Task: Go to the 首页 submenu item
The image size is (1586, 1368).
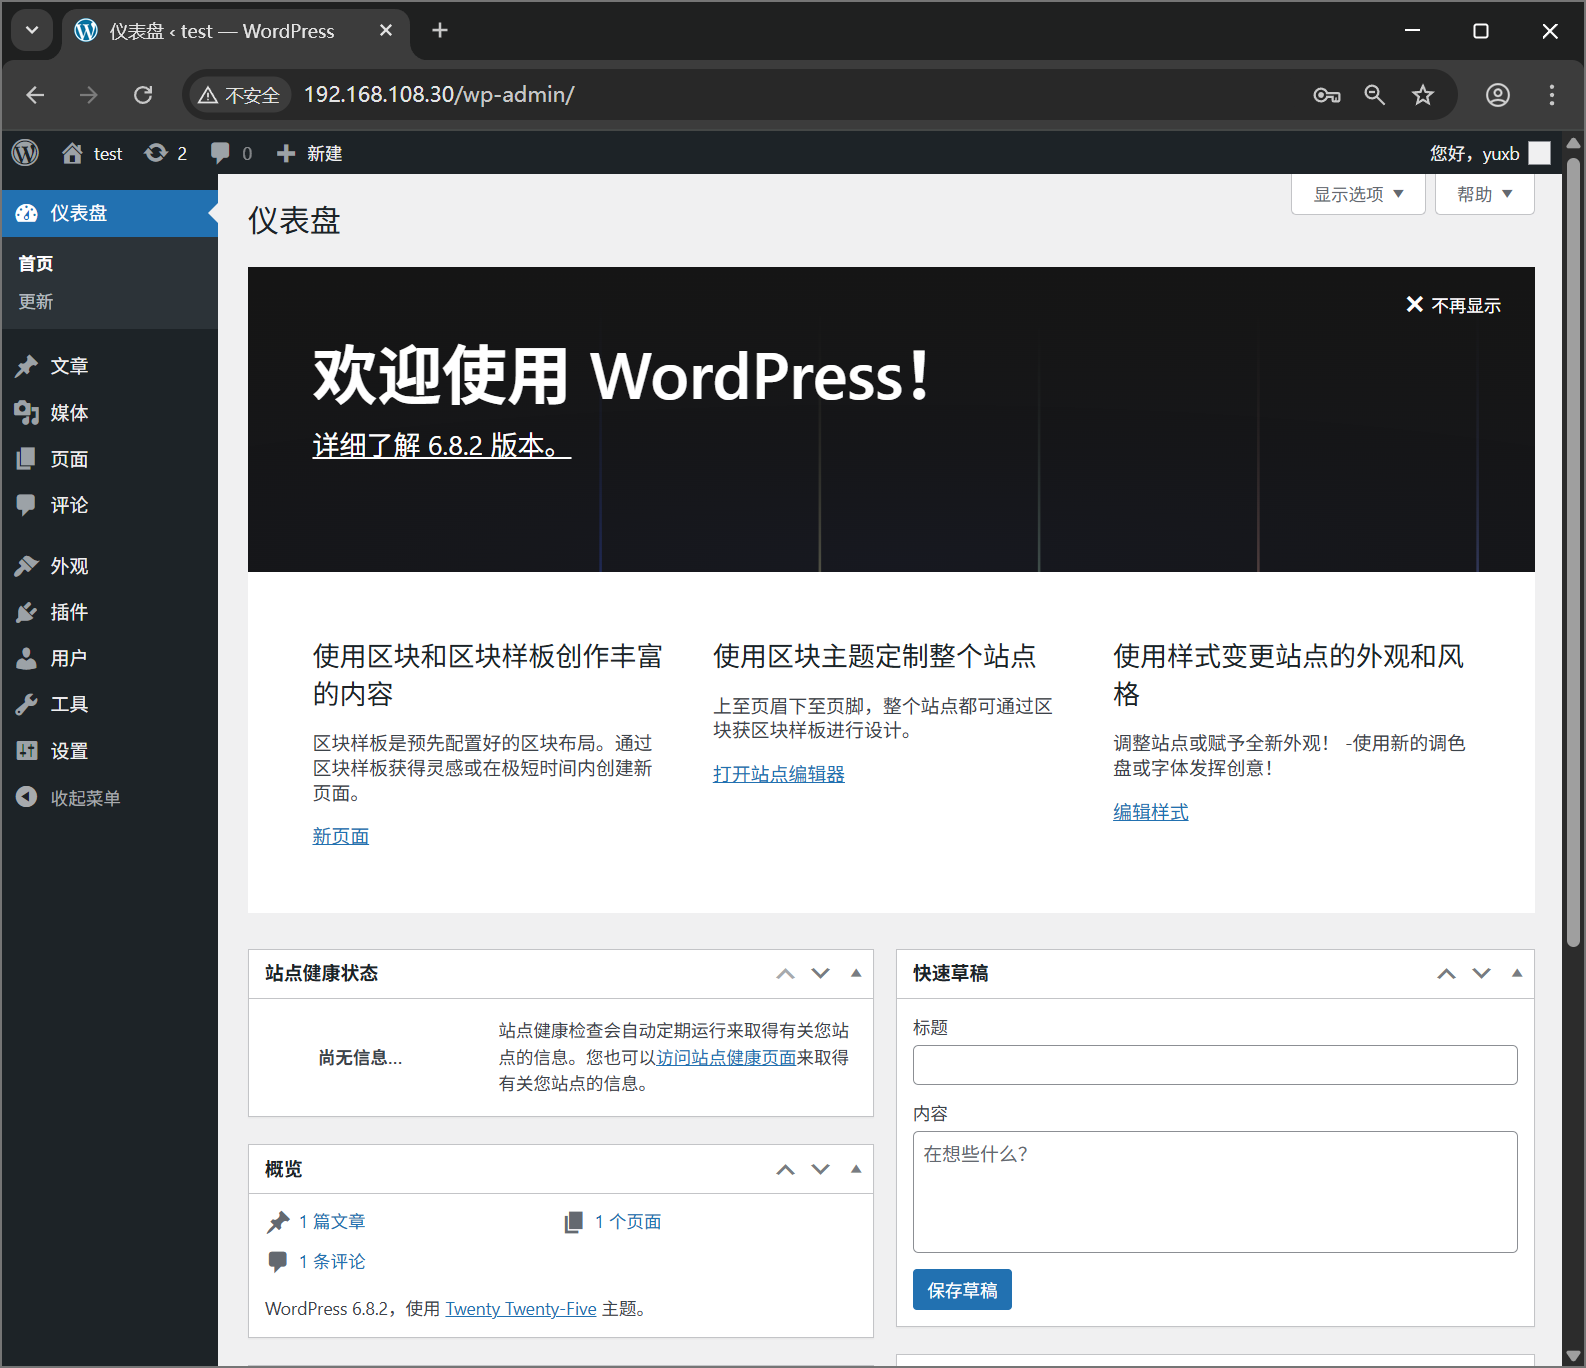Action: coord(36,263)
